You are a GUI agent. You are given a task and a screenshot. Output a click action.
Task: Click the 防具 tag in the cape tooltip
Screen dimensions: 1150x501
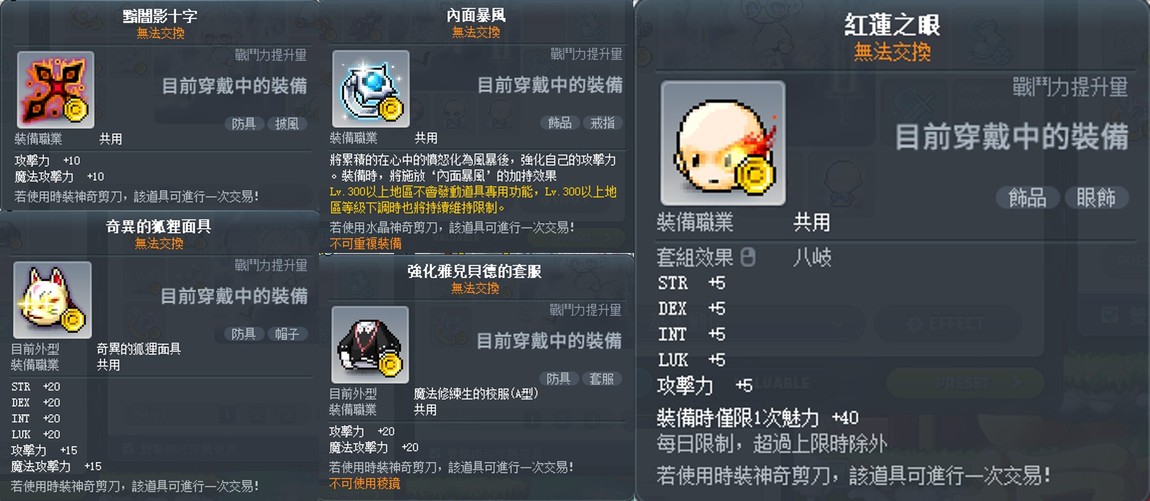pos(243,124)
